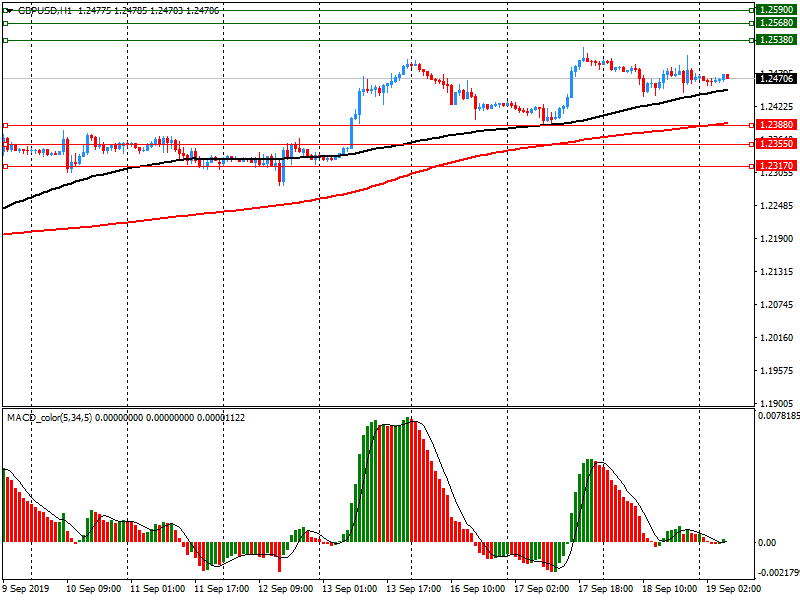The width and height of the screenshot is (800, 600).
Task: Click the left handle of the 1.25380 line
Action: [6, 40]
